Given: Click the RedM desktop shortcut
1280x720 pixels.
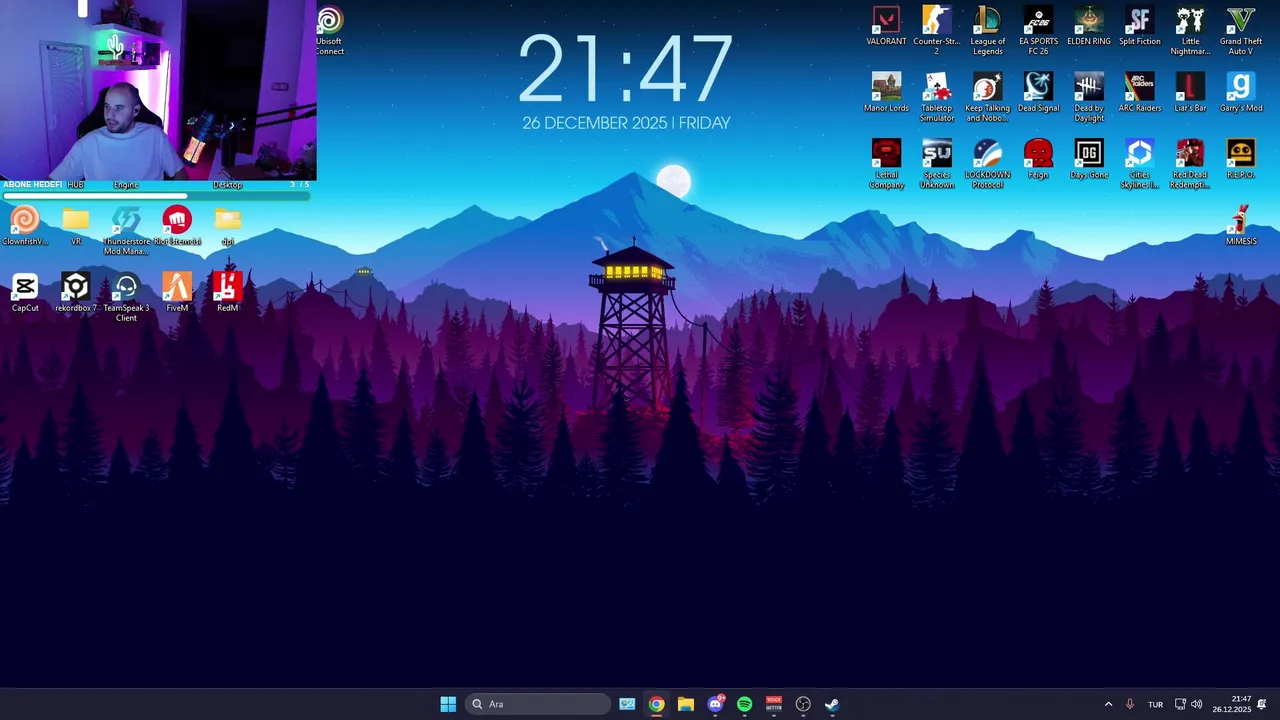Looking at the screenshot, I should pos(227,293).
